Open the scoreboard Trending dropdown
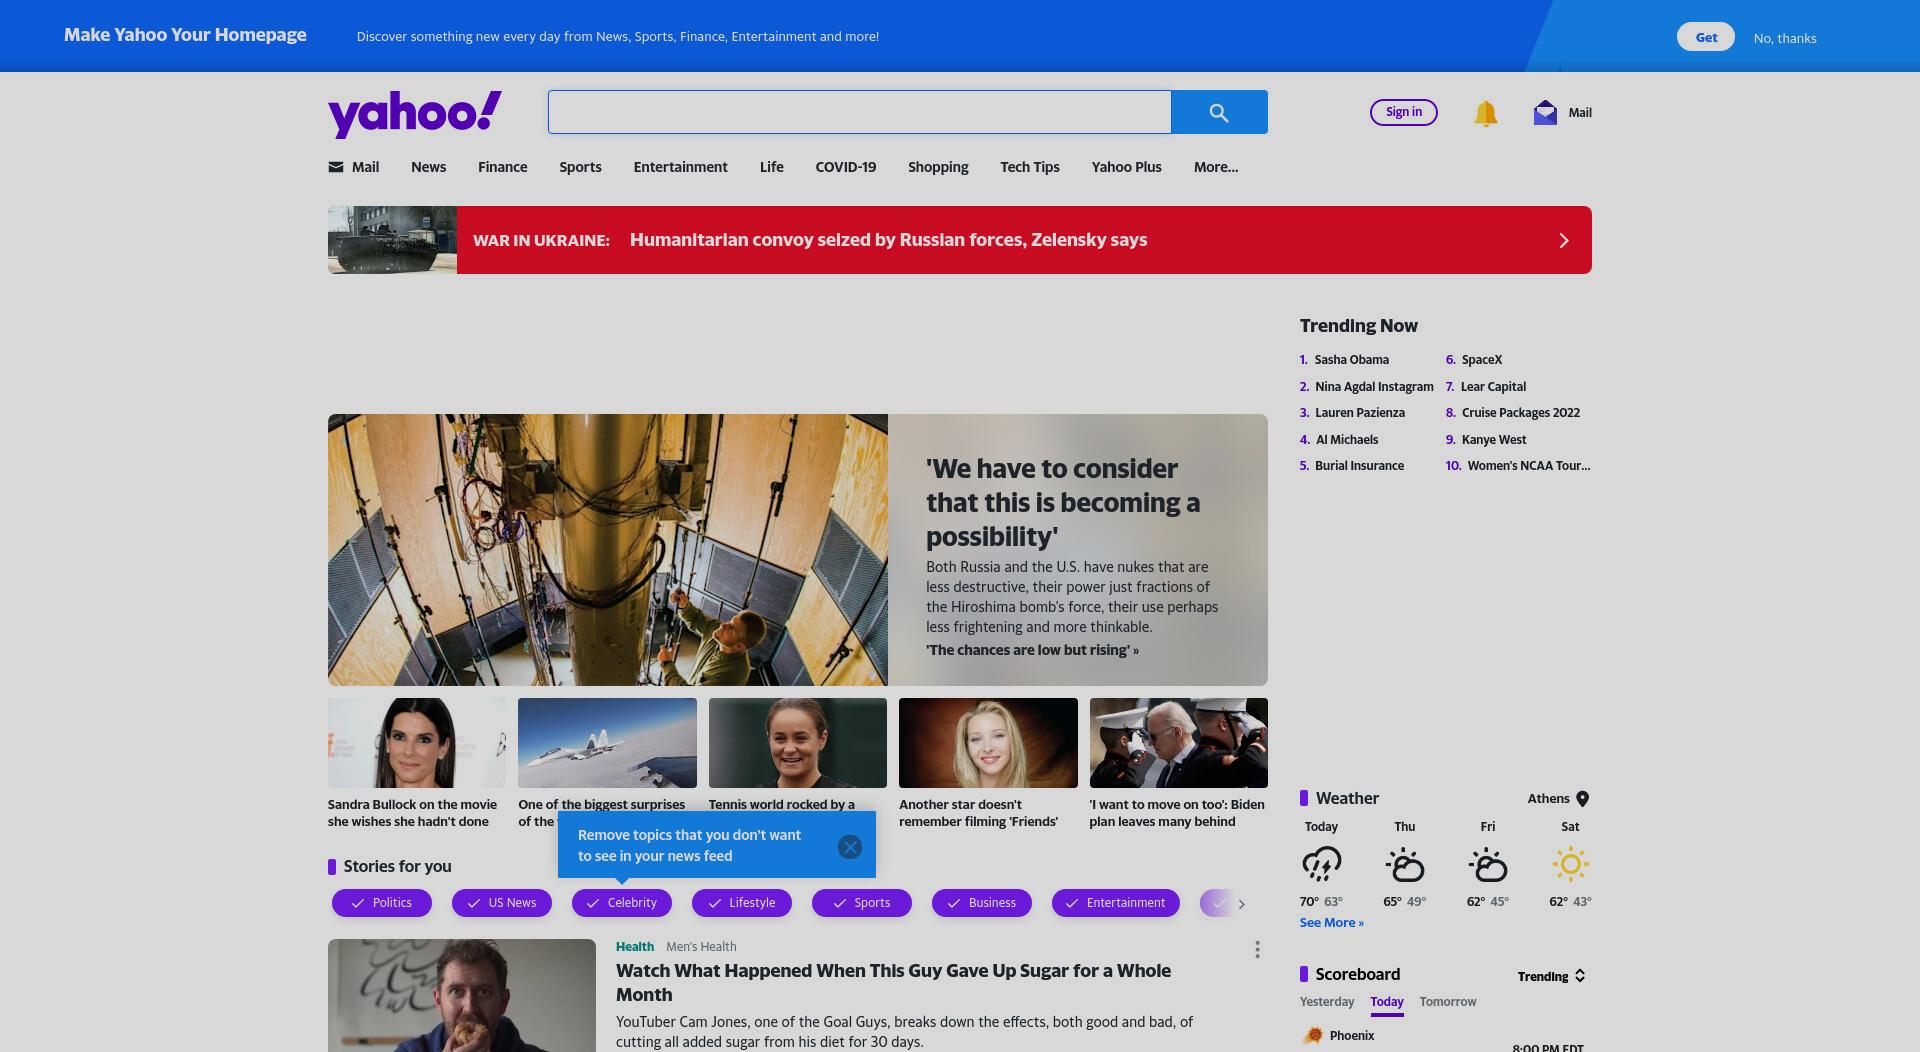 click(x=1552, y=976)
